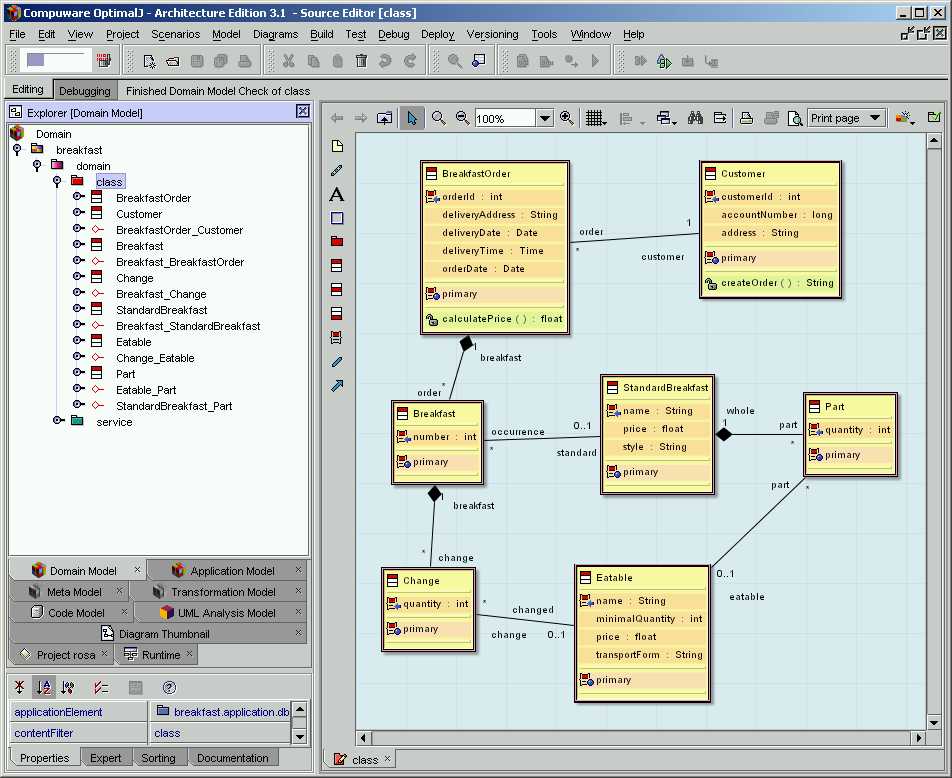The image size is (952, 778).
Task: Click the zoom percentage input field
Action: [x=506, y=118]
